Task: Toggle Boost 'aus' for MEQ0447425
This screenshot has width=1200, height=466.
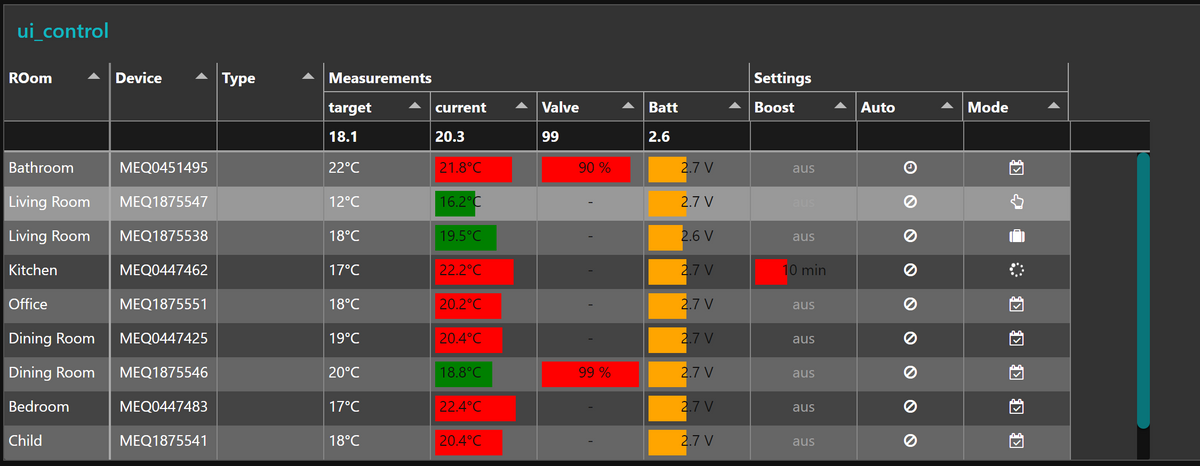Action: pyautogui.click(x=803, y=338)
